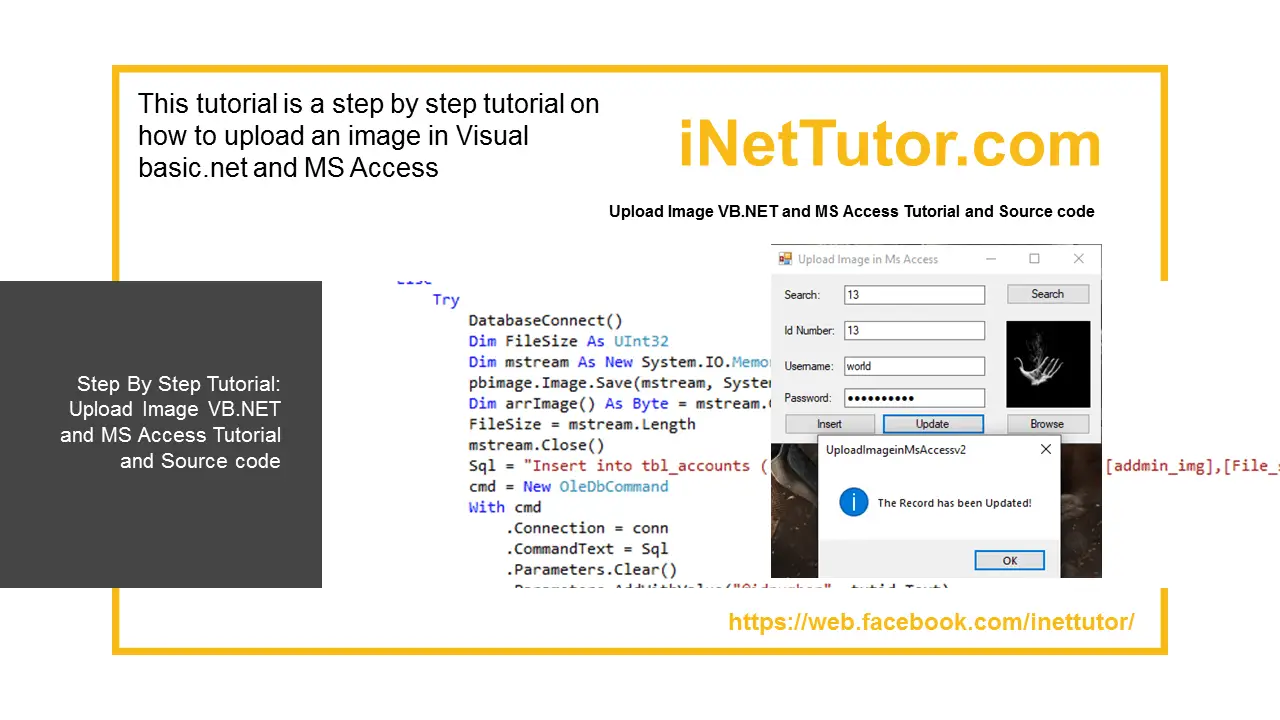Click the 'Dim FileSize As UInt32' code line
The image size is (1280, 720).
pyautogui.click(x=568, y=341)
